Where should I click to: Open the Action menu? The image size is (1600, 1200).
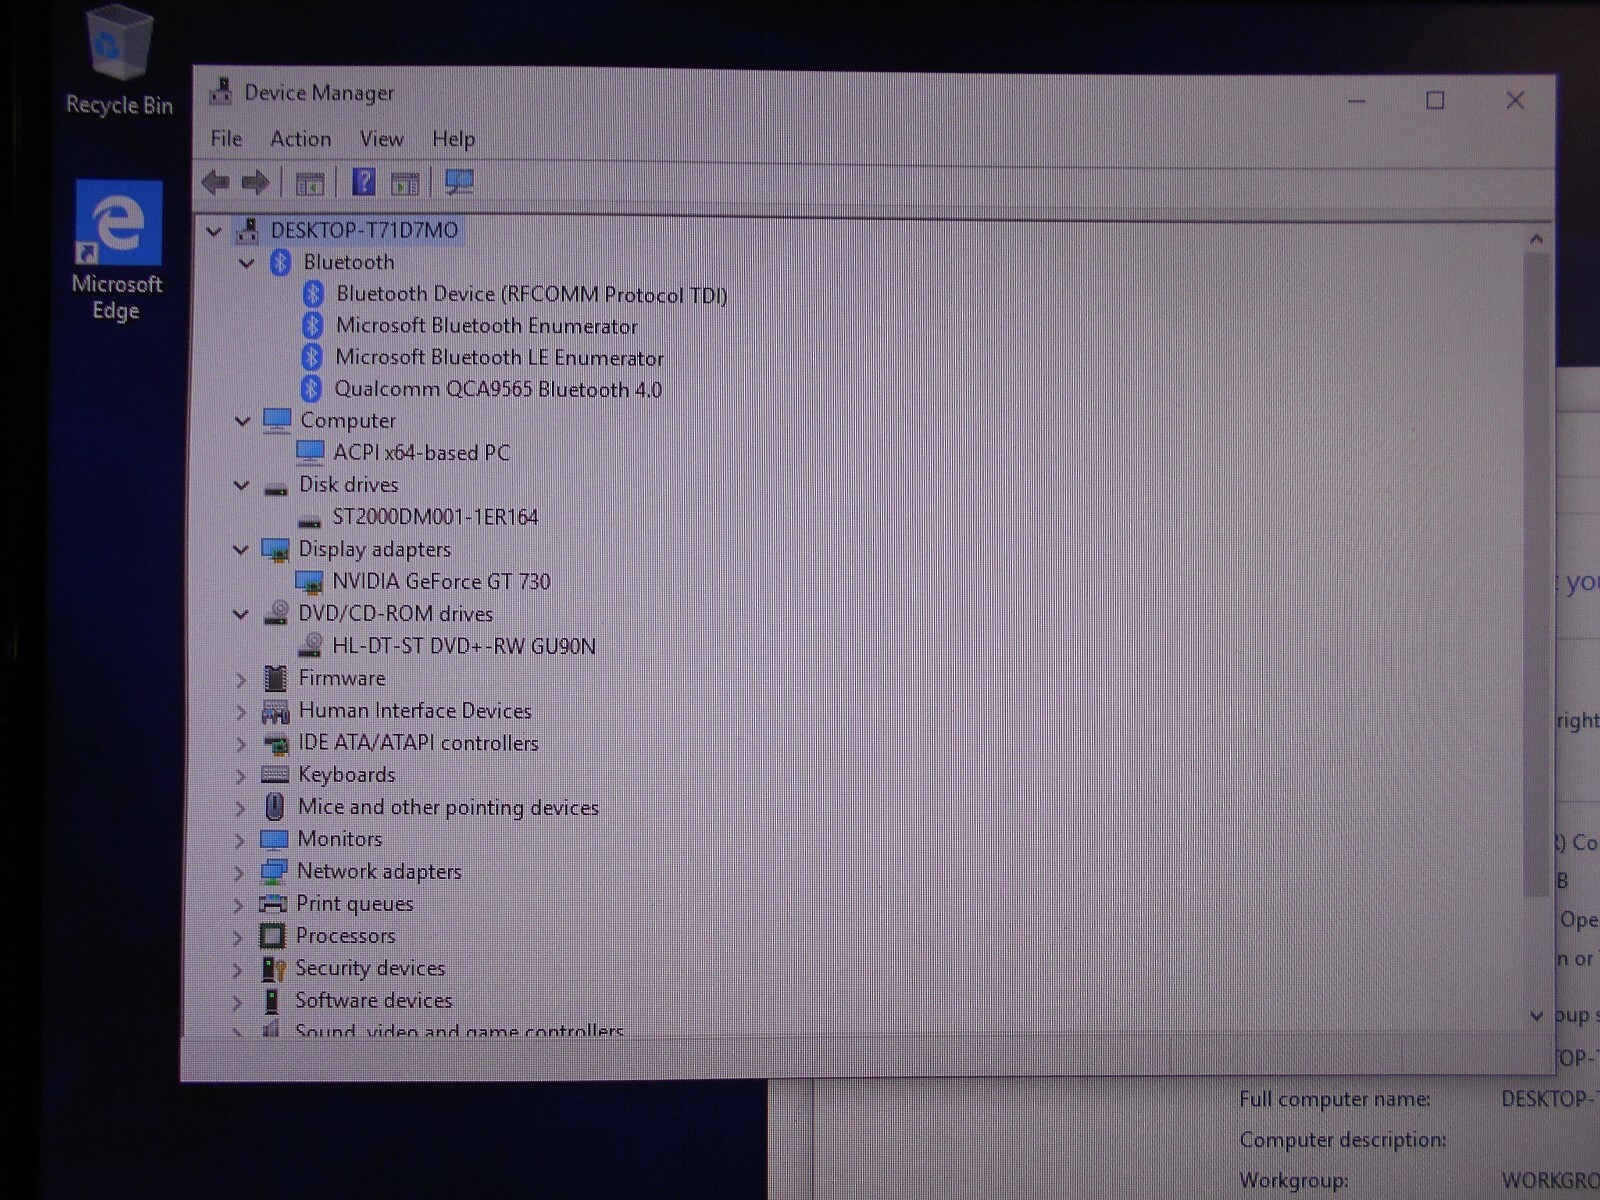click(300, 139)
